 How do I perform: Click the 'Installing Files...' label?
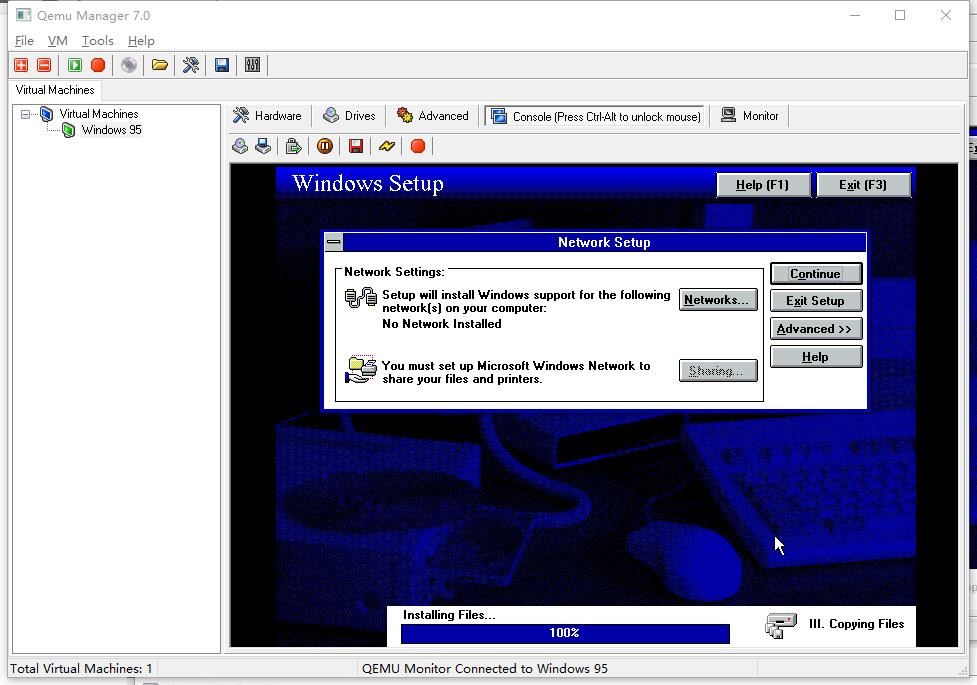[x=449, y=615]
